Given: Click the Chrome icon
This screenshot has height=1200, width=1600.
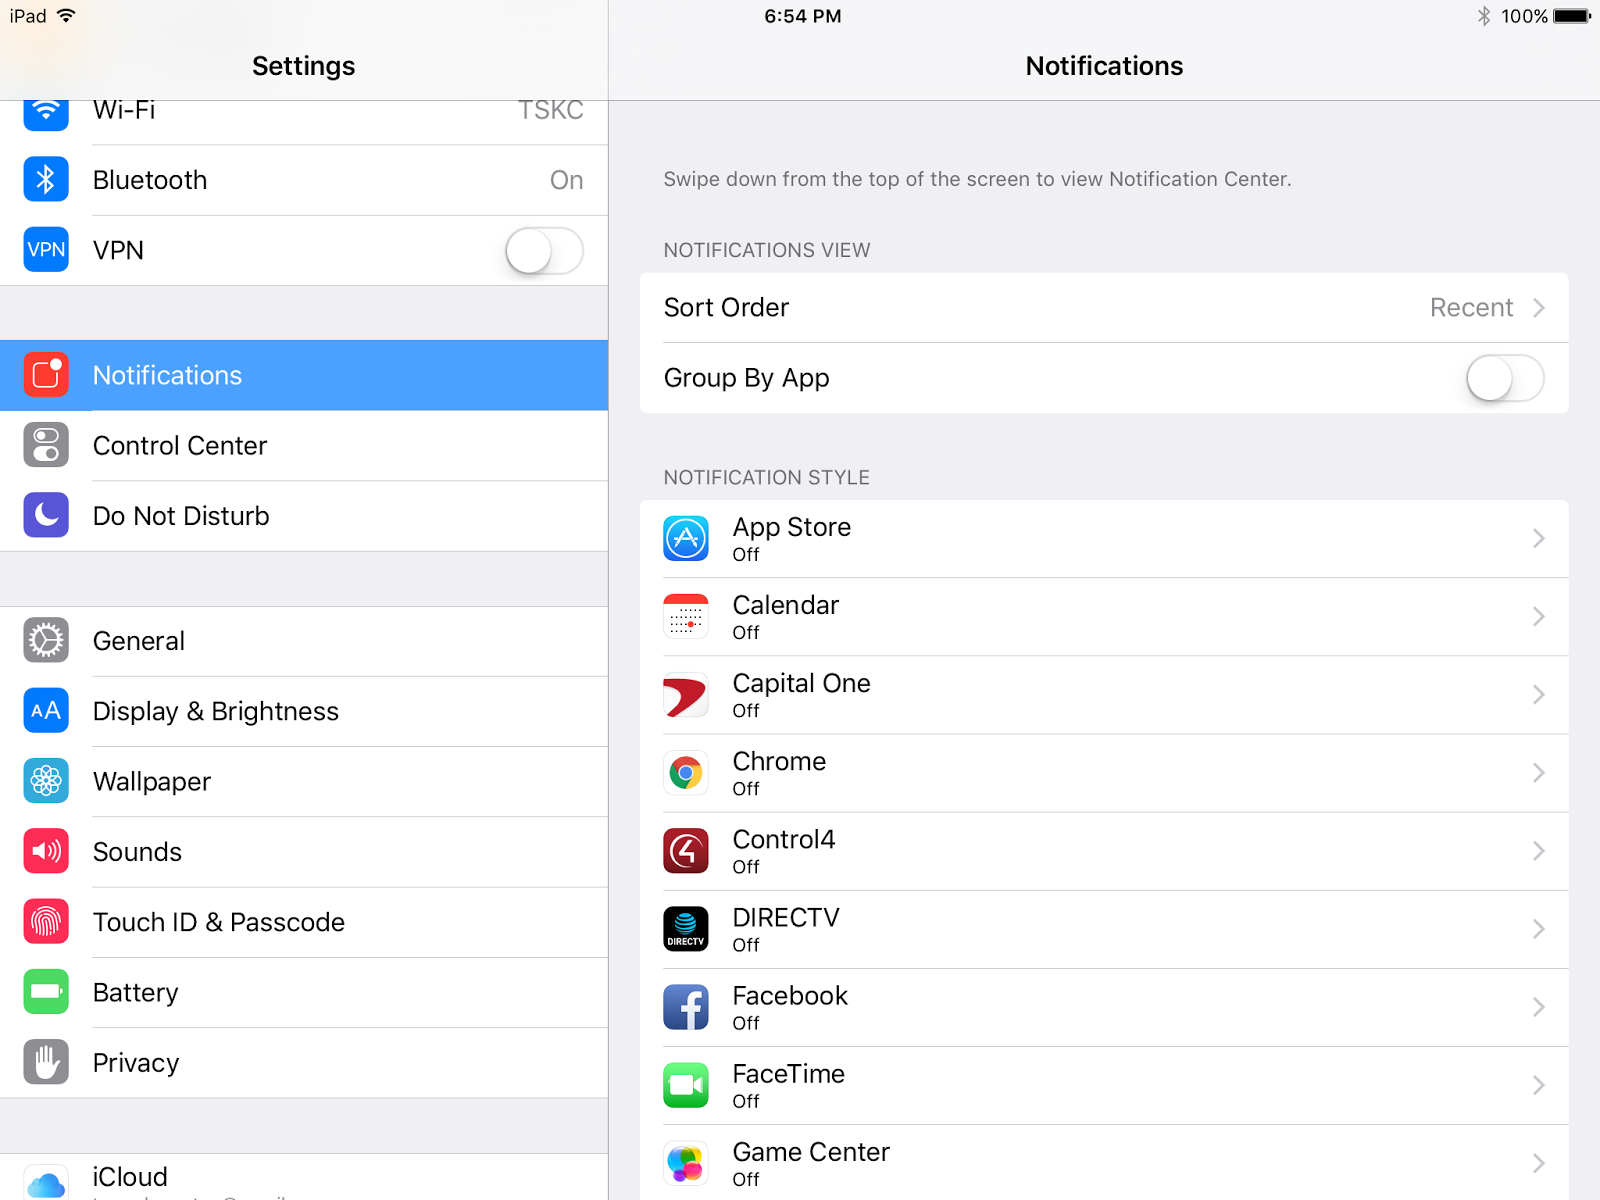Looking at the screenshot, I should [x=685, y=773].
